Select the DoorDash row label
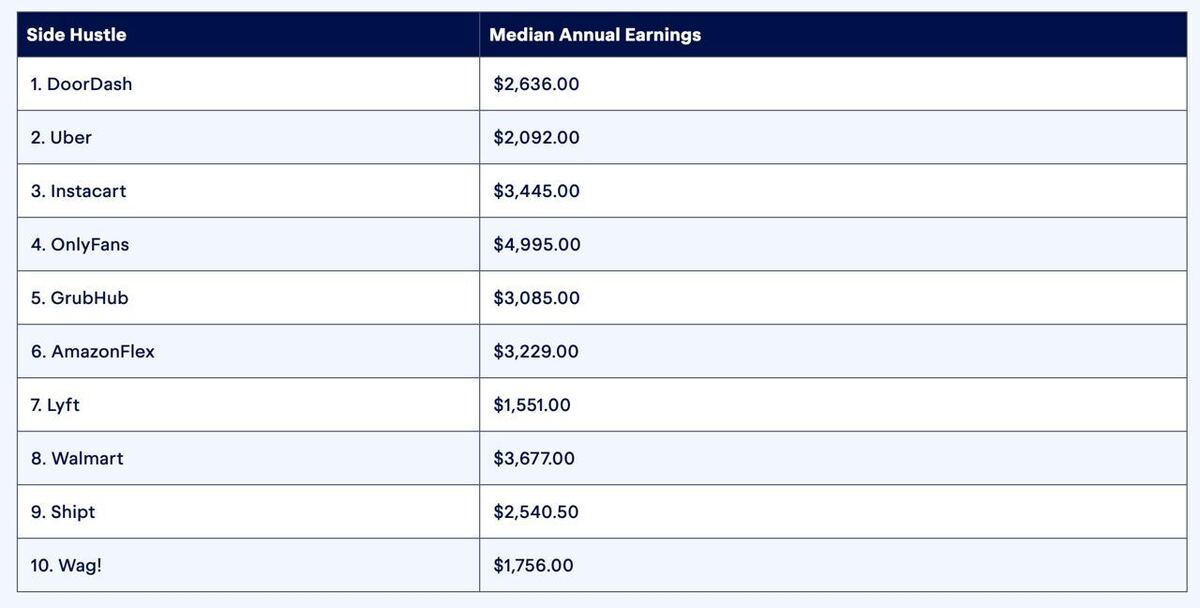The height and width of the screenshot is (608, 1200). 81,84
